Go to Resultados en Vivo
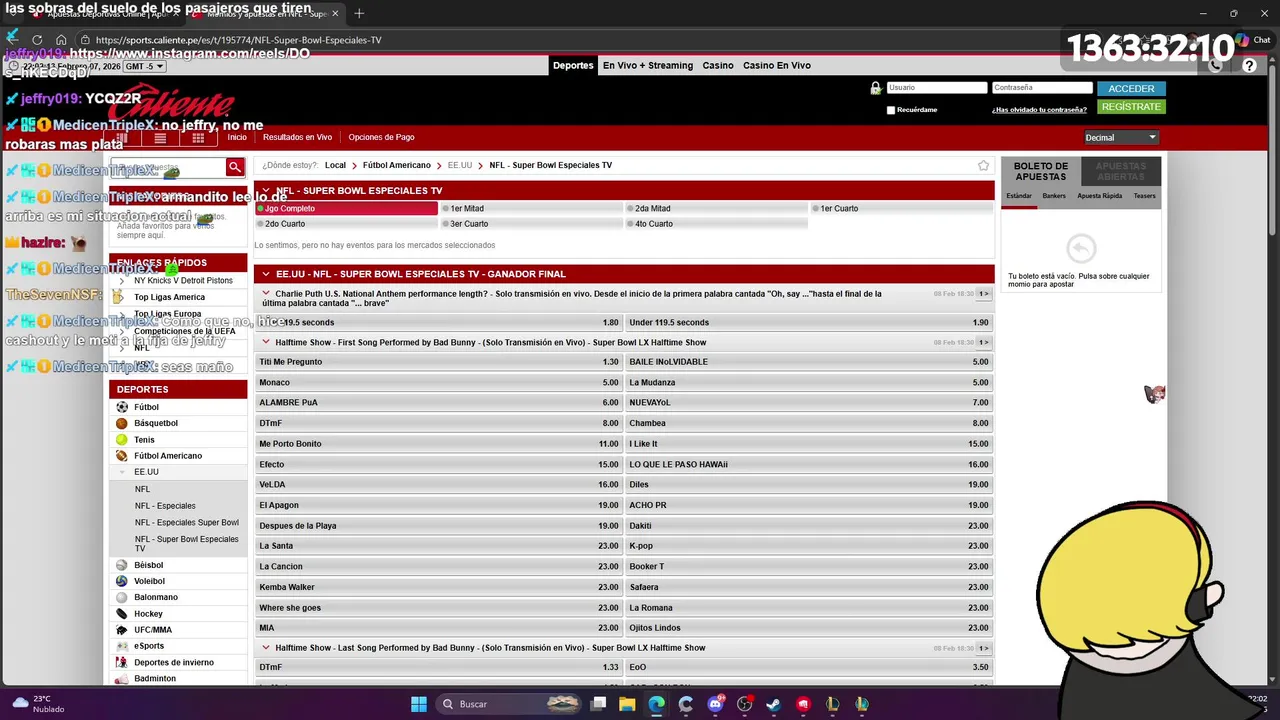The height and width of the screenshot is (720, 1280). (x=297, y=137)
